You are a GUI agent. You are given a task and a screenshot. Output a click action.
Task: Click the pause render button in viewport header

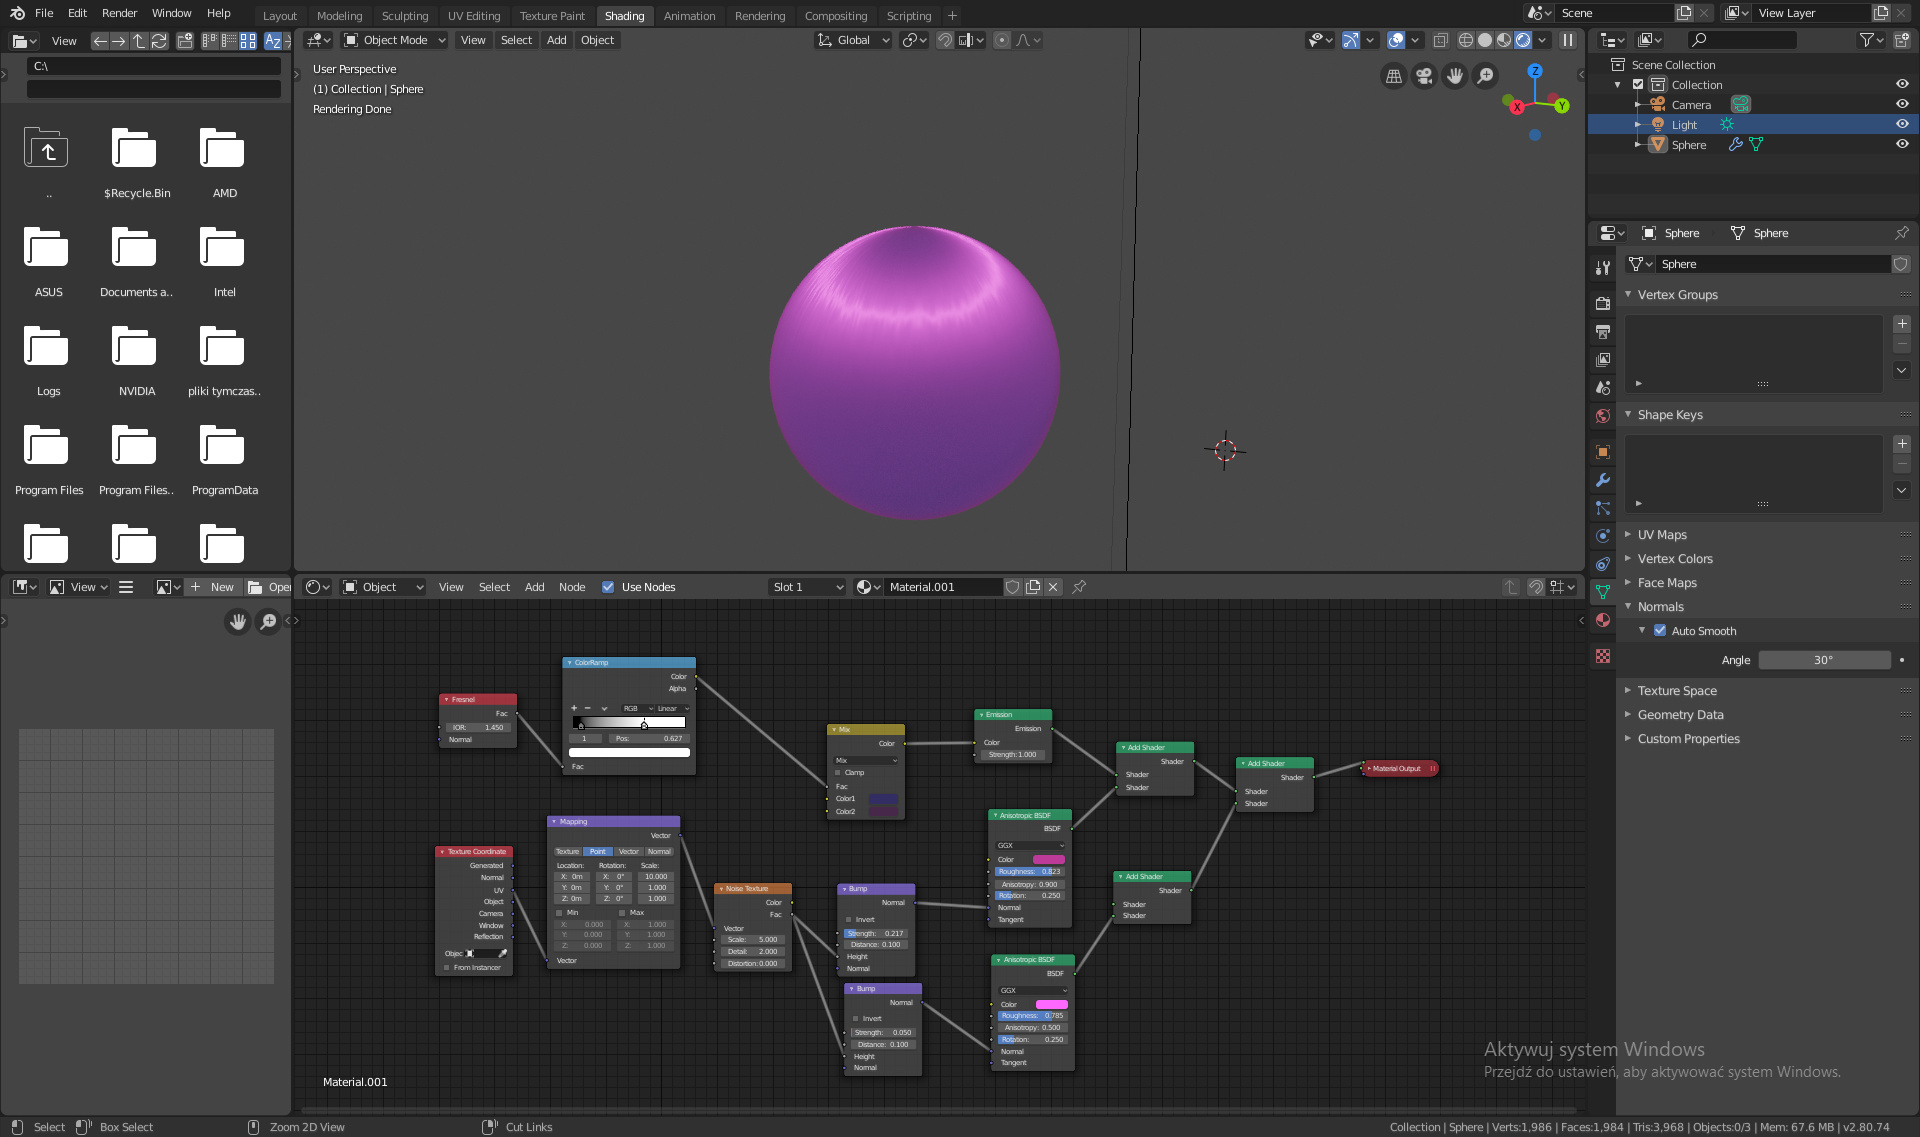click(x=1567, y=40)
